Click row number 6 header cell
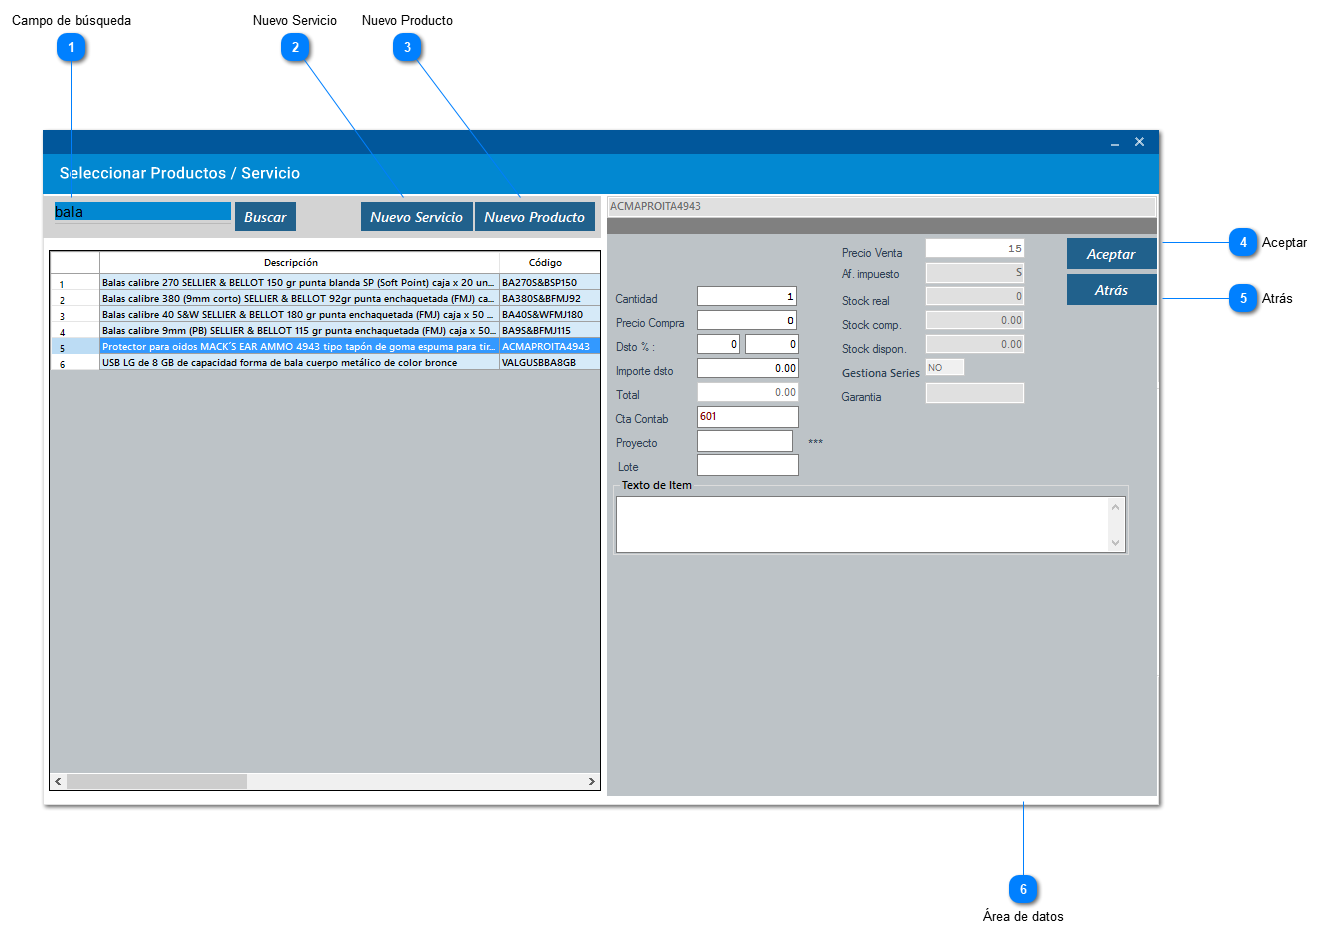Image resolution: width=1323 pixels, height=940 pixels. (x=75, y=363)
